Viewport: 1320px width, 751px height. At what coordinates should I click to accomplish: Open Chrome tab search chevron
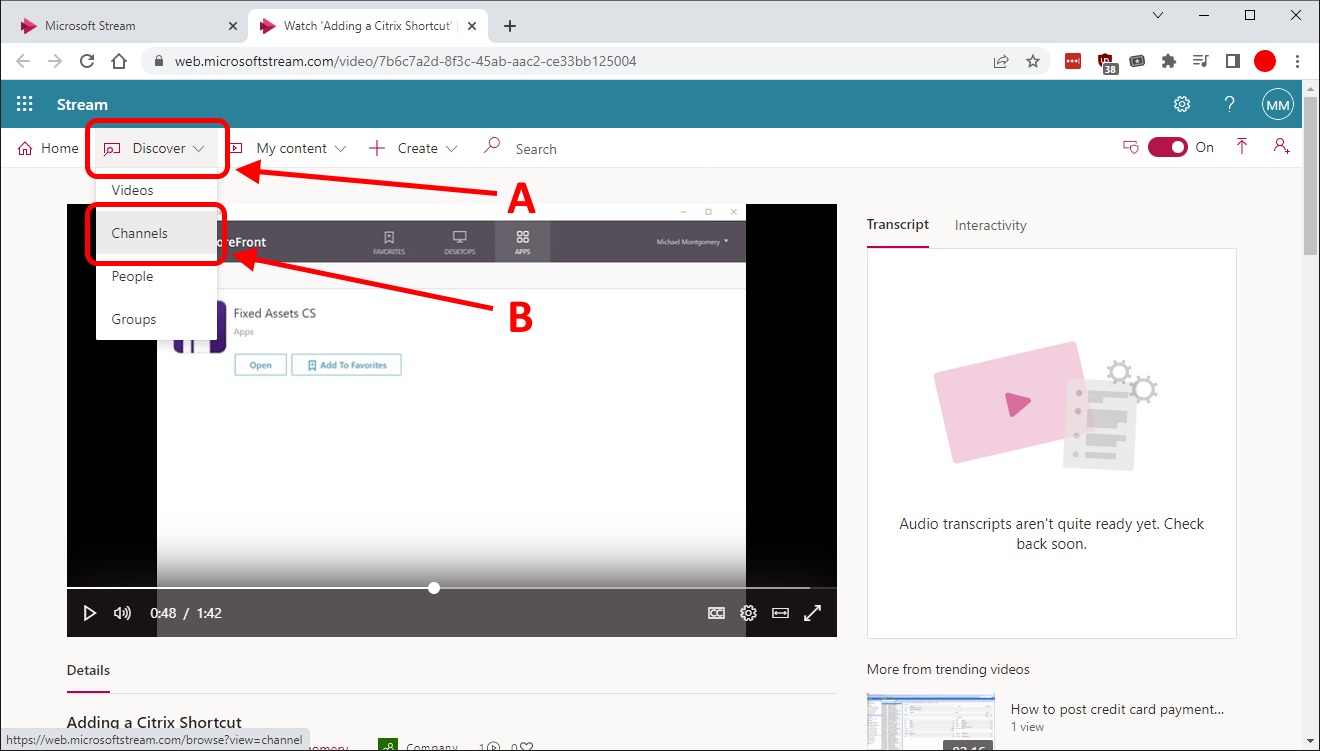click(x=1158, y=15)
